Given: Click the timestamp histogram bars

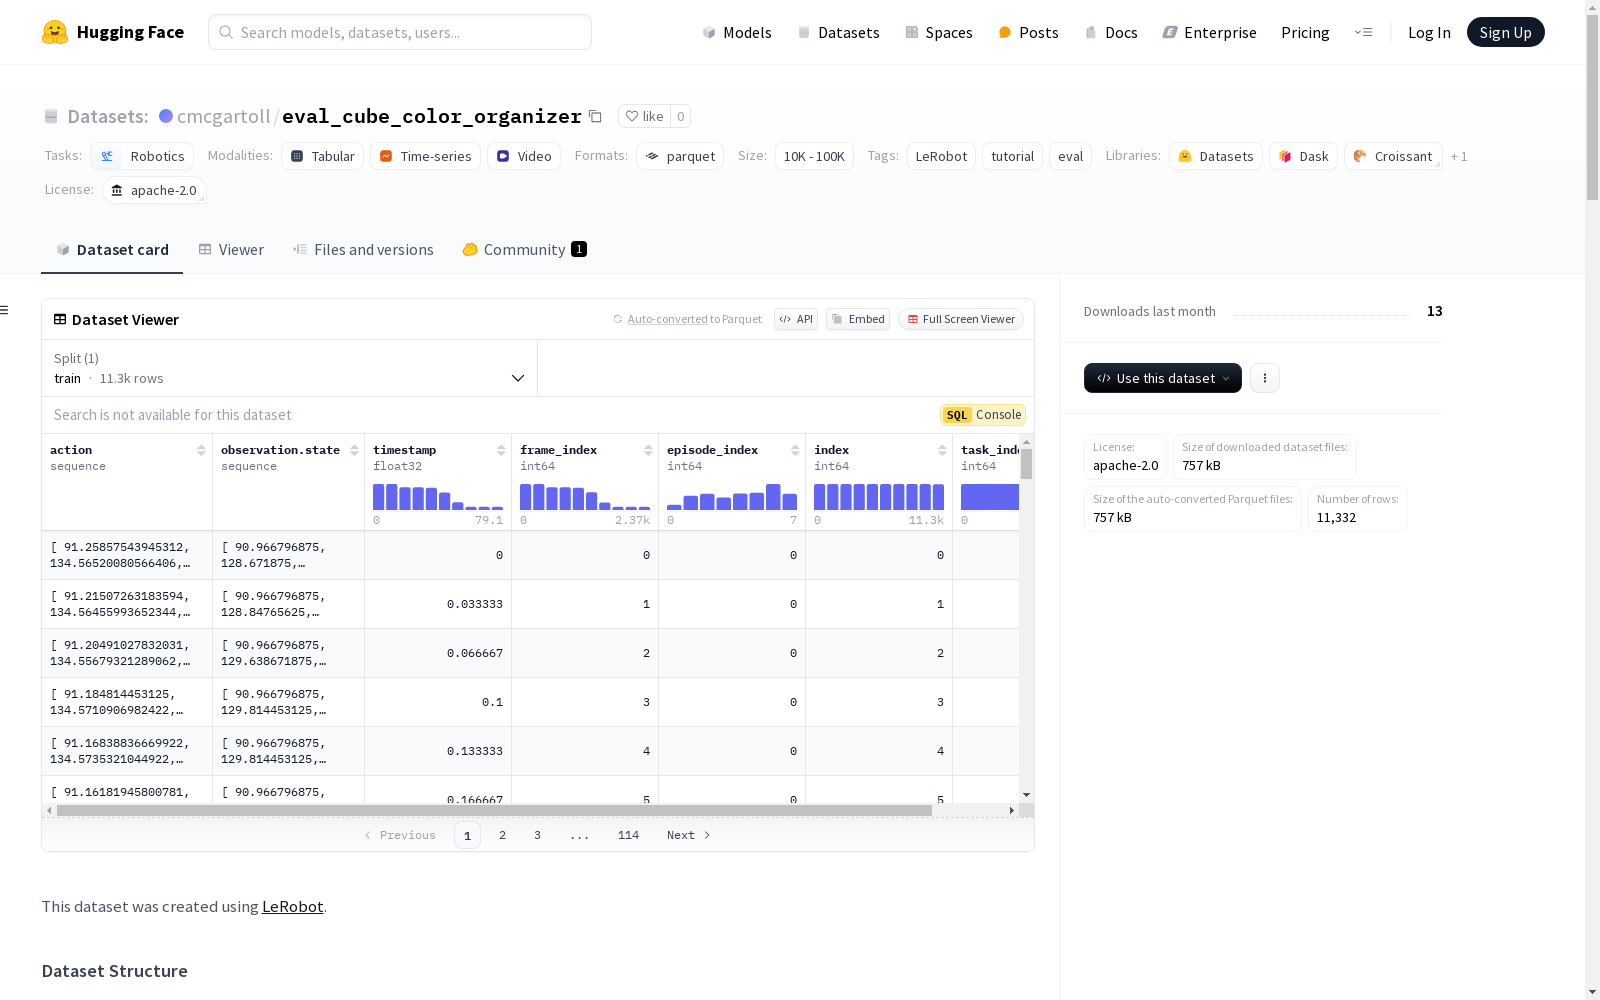Looking at the screenshot, I should coord(438,497).
